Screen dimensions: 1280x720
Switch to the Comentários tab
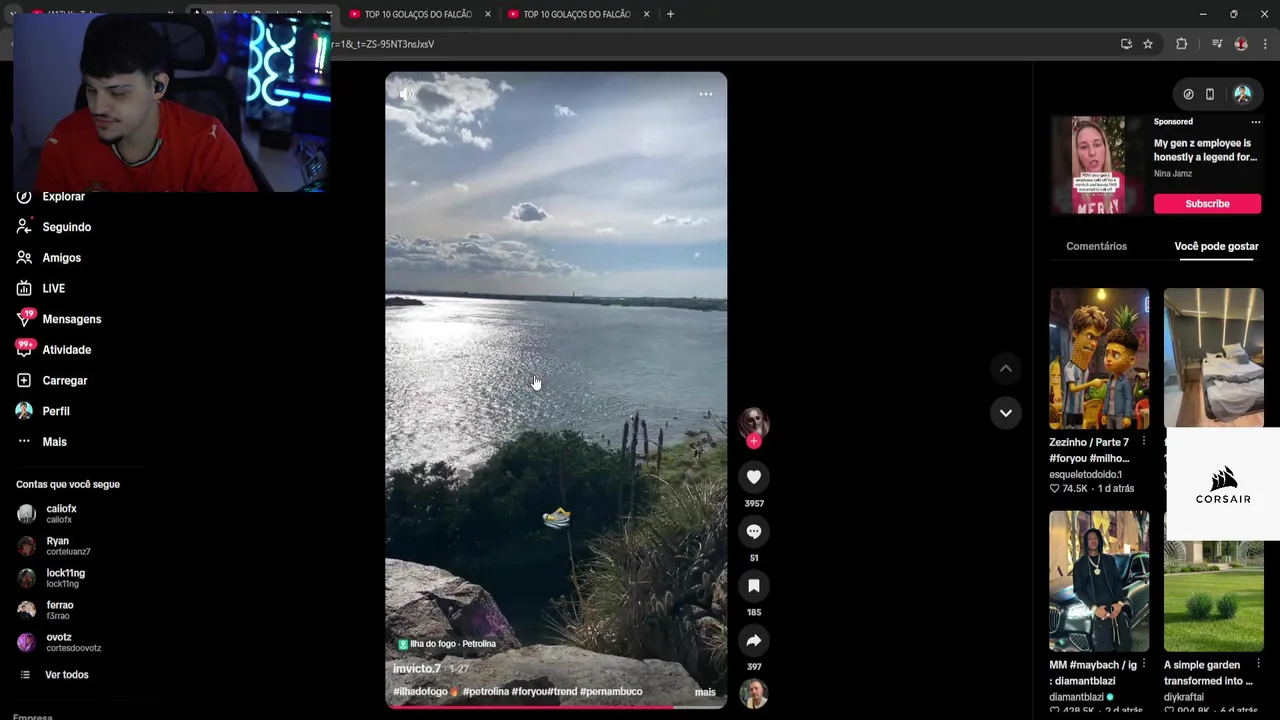click(x=1096, y=246)
